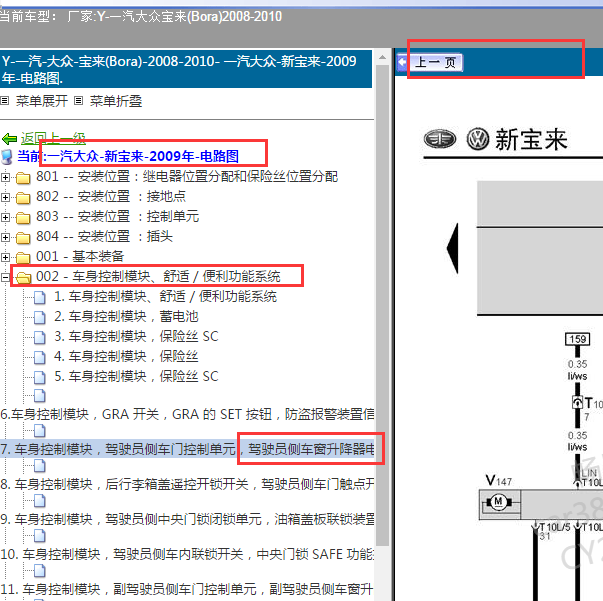Viewport: 603px width, 601px height.
Task: Select 002 - 车身控制模块、舒适/便利功能系统 folder
Action: 158,276
